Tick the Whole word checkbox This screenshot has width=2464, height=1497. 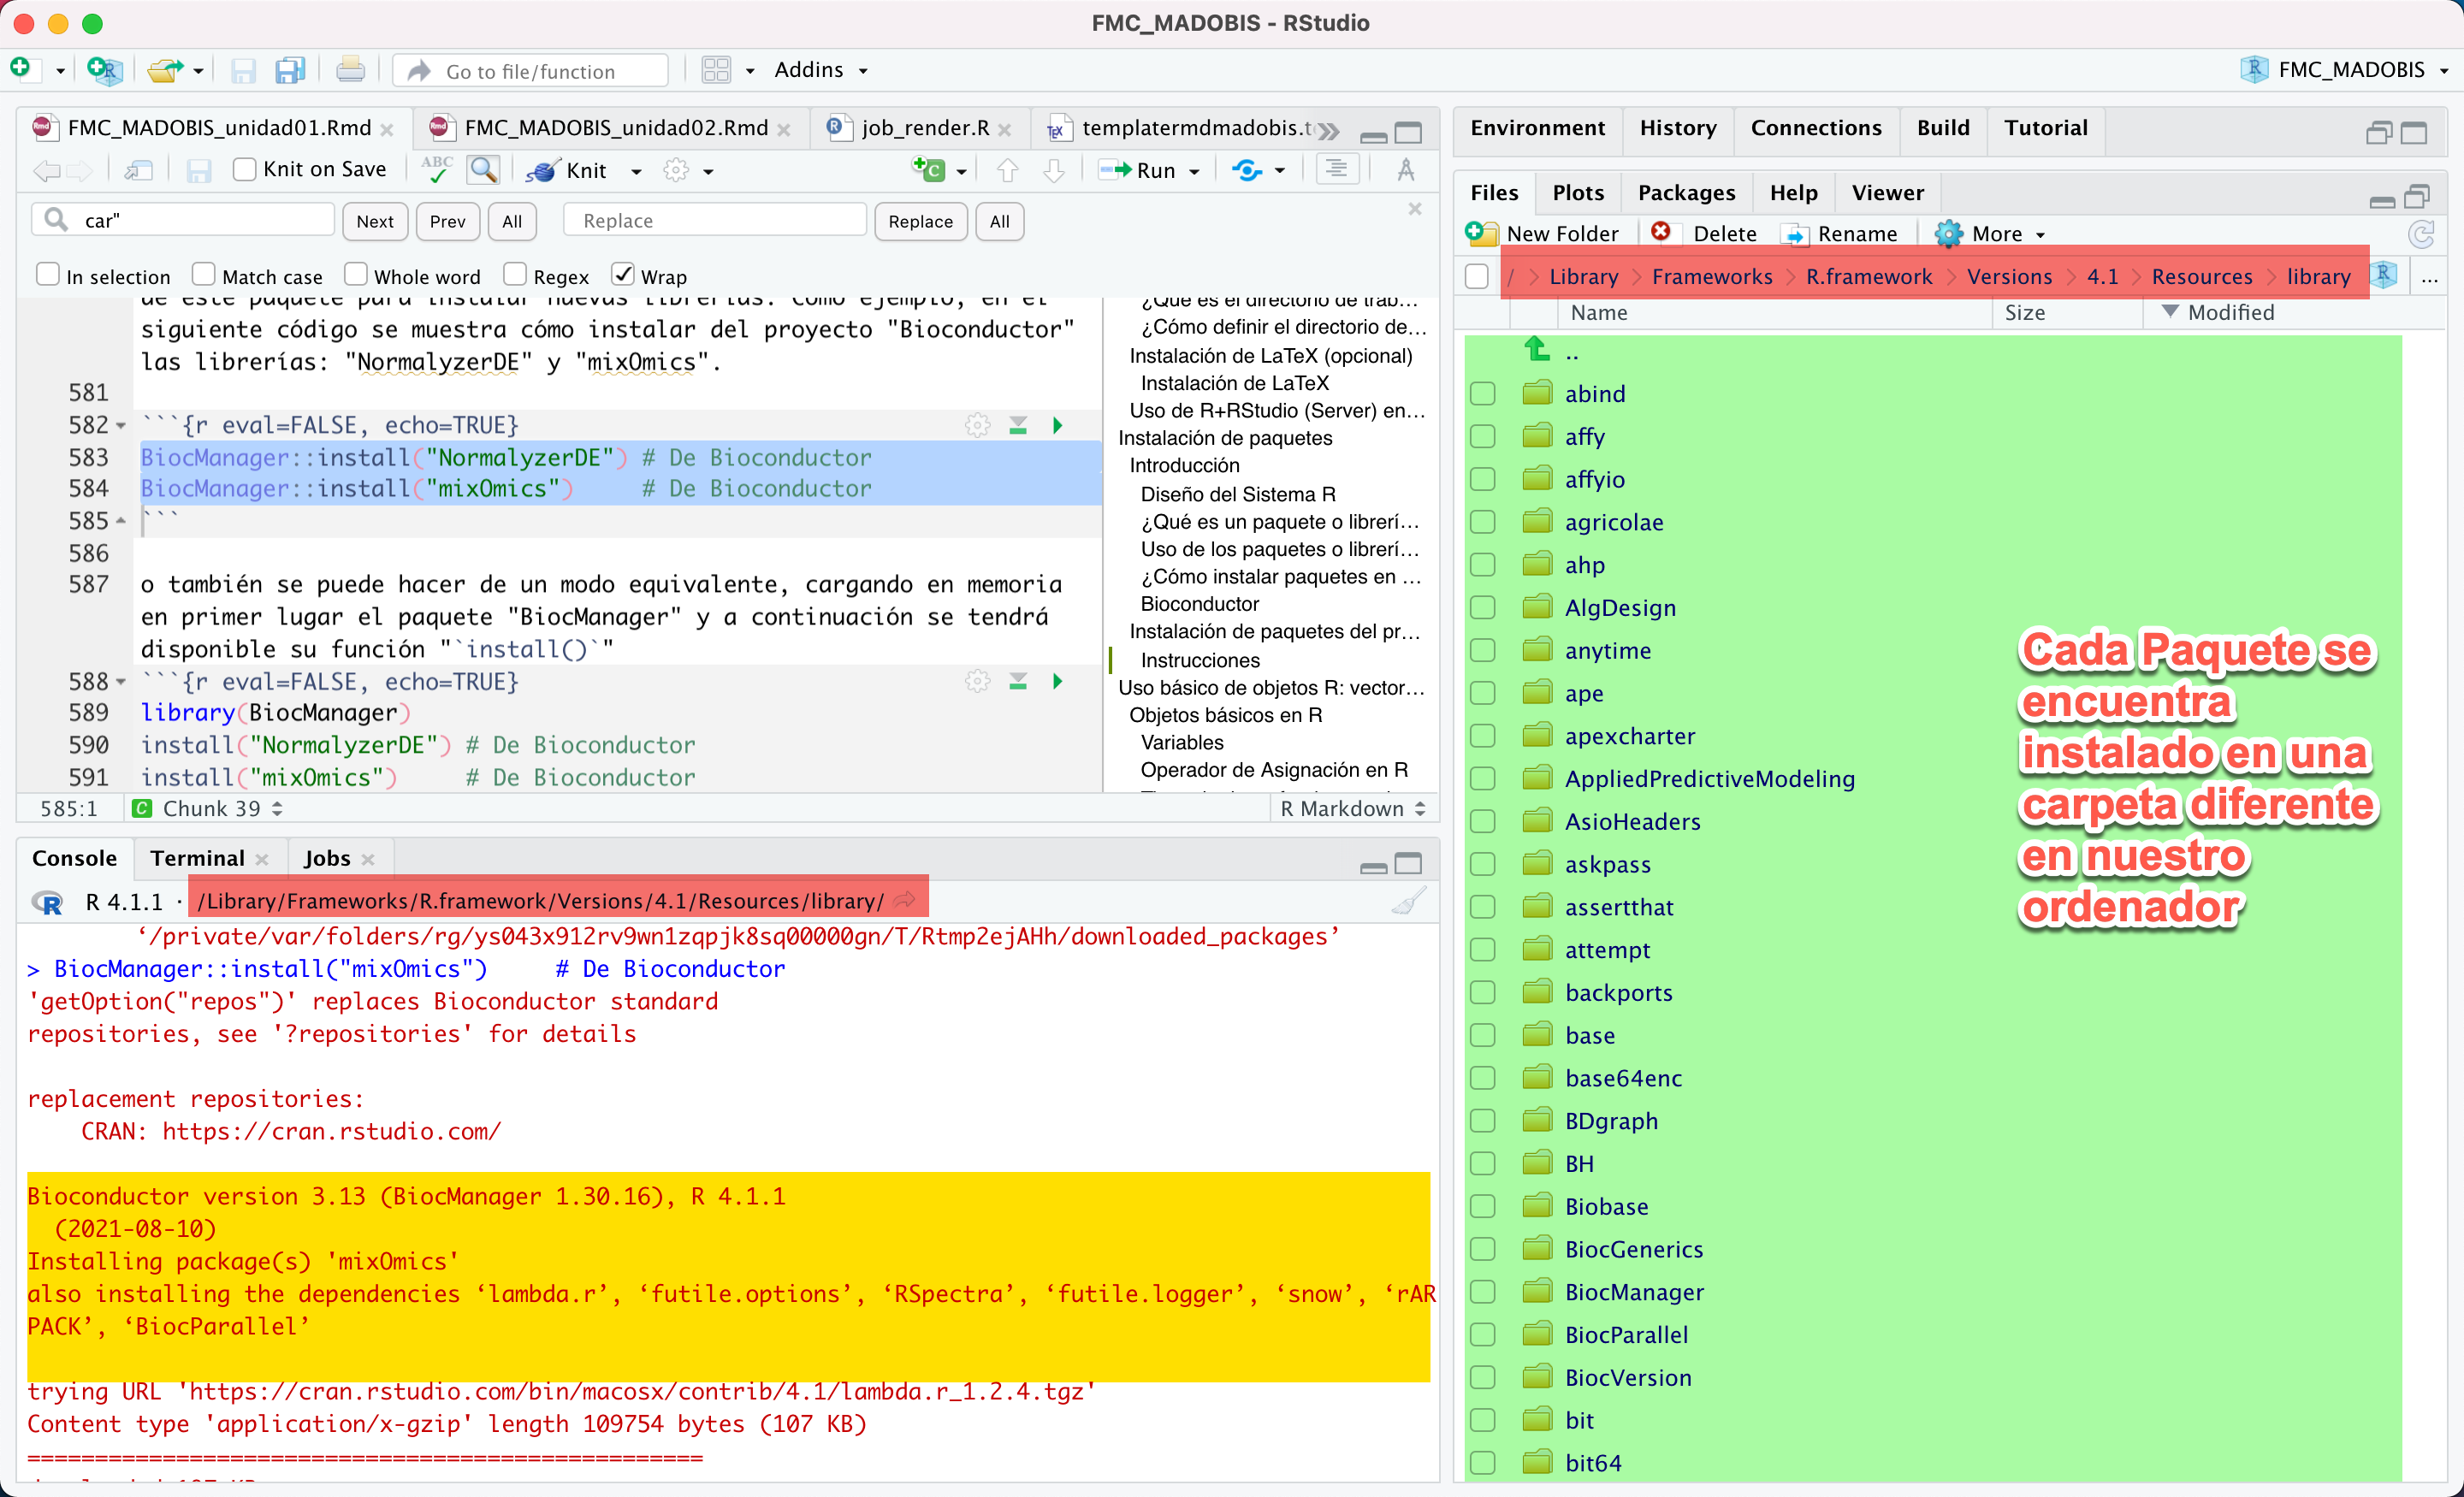point(355,274)
